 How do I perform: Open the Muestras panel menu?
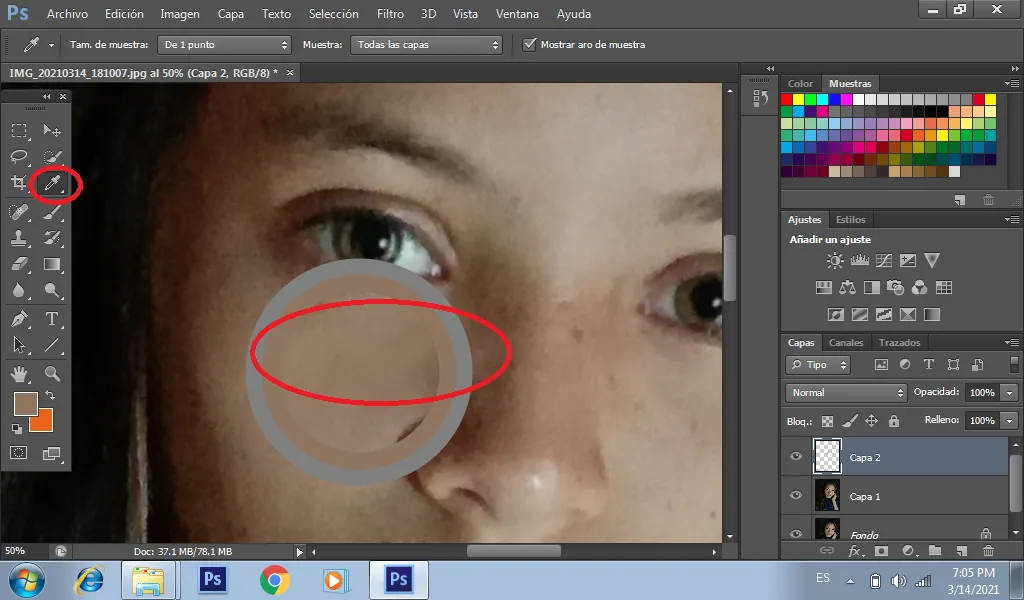click(1012, 84)
